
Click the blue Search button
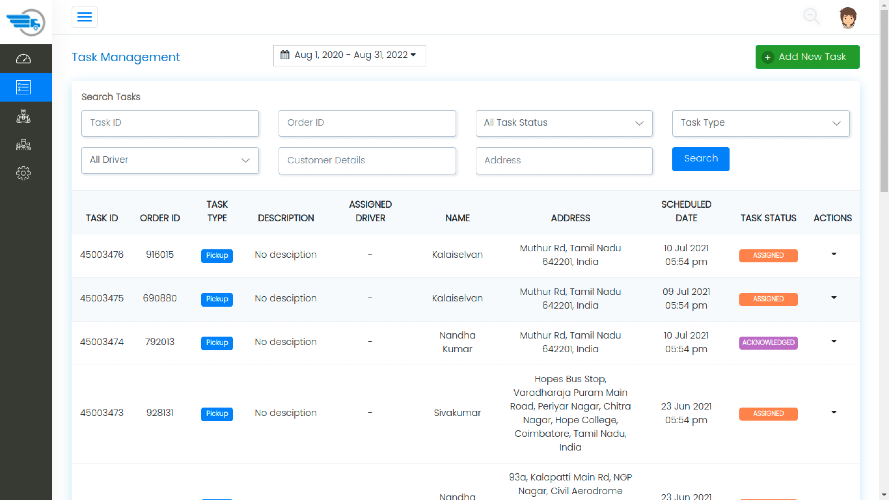(701, 159)
